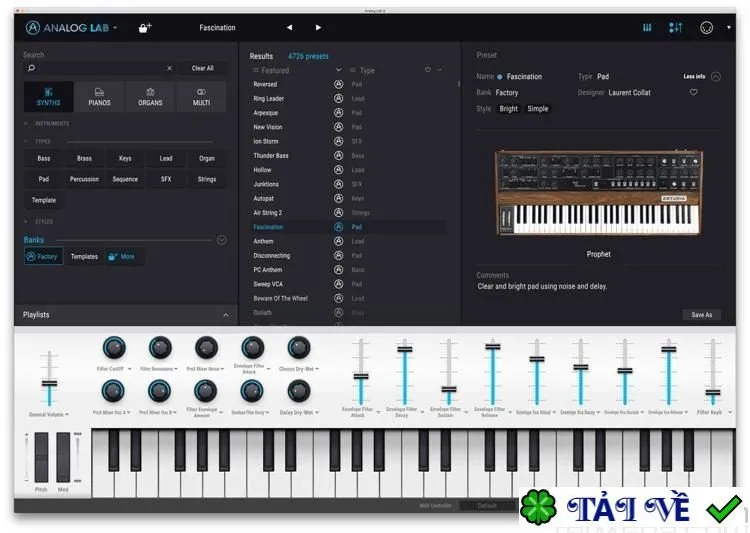The height and width of the screenshot is (533, 750).
Task: Click the Percussion type button
Action: (x=84, y=179)
